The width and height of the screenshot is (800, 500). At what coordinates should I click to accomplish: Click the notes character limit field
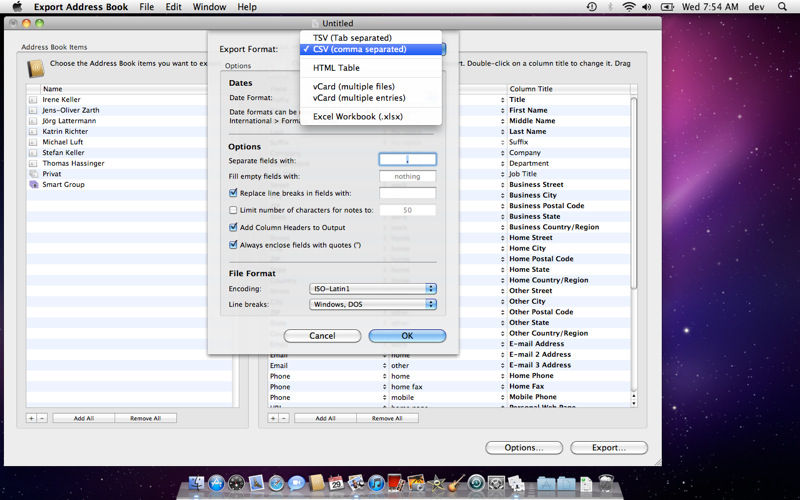click(x=408, y=210)
